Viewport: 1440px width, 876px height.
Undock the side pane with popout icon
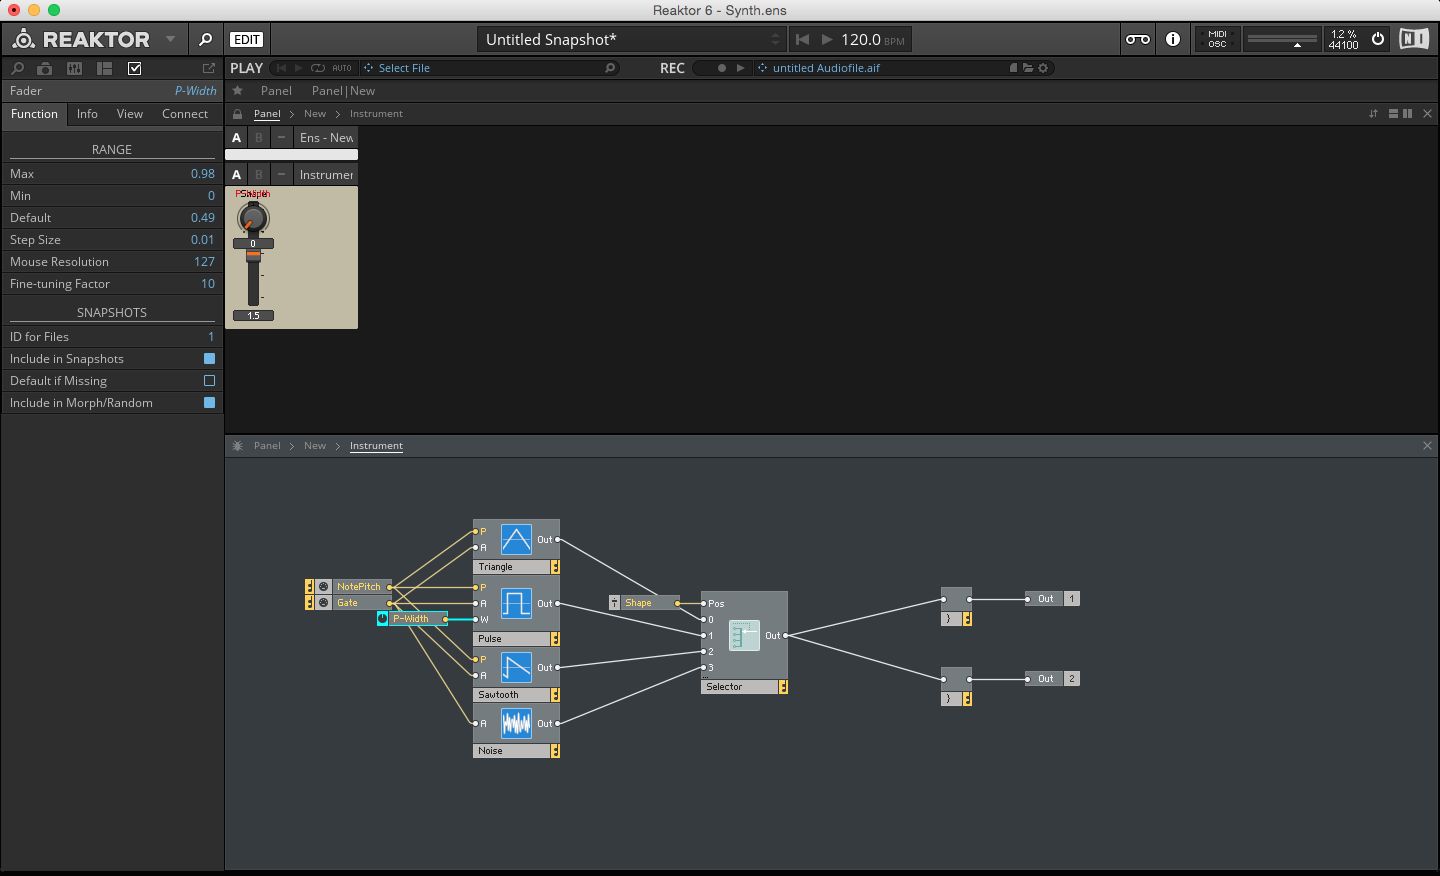(x=209, y=68)
